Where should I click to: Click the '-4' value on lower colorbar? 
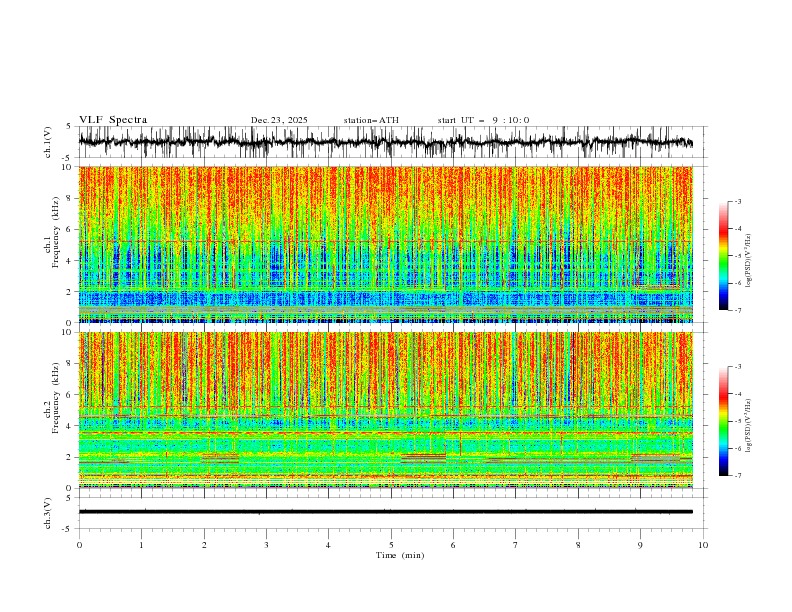(x=738, y=394)
